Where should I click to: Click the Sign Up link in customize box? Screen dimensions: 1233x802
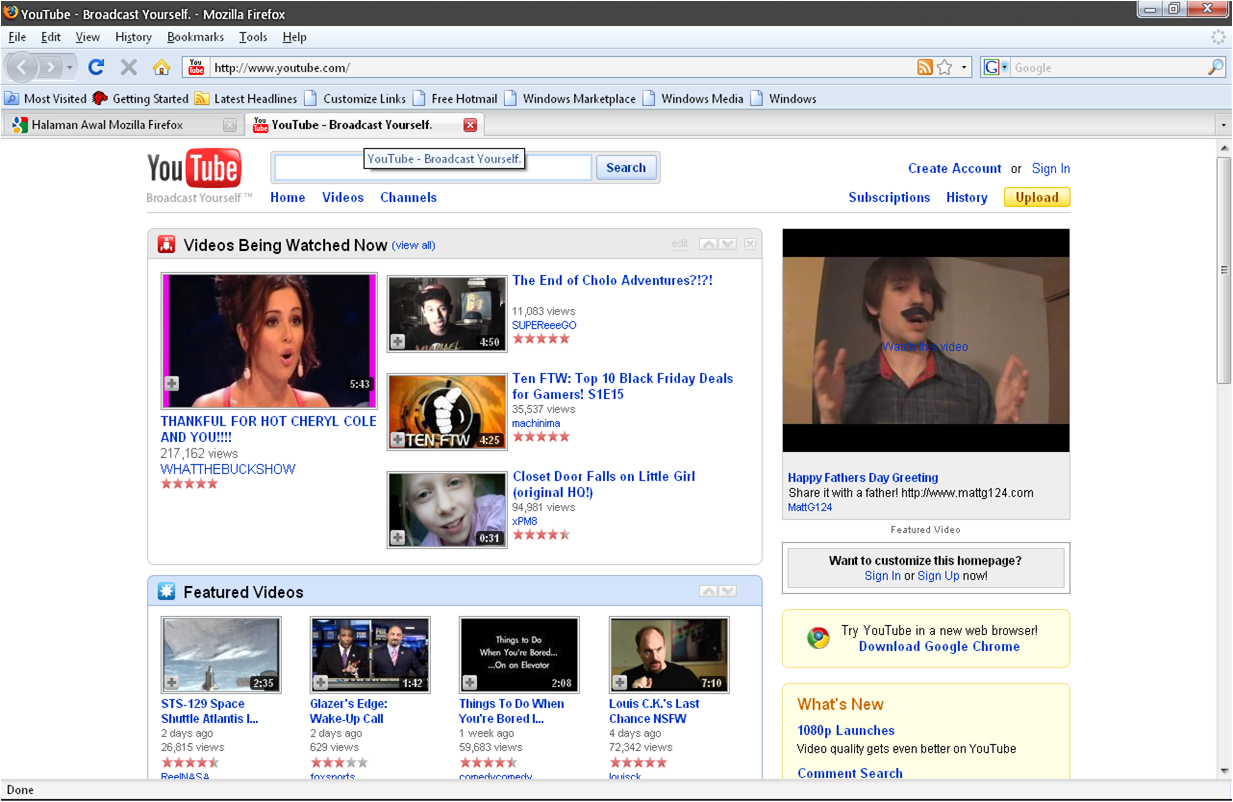click(x=938, y=576)
